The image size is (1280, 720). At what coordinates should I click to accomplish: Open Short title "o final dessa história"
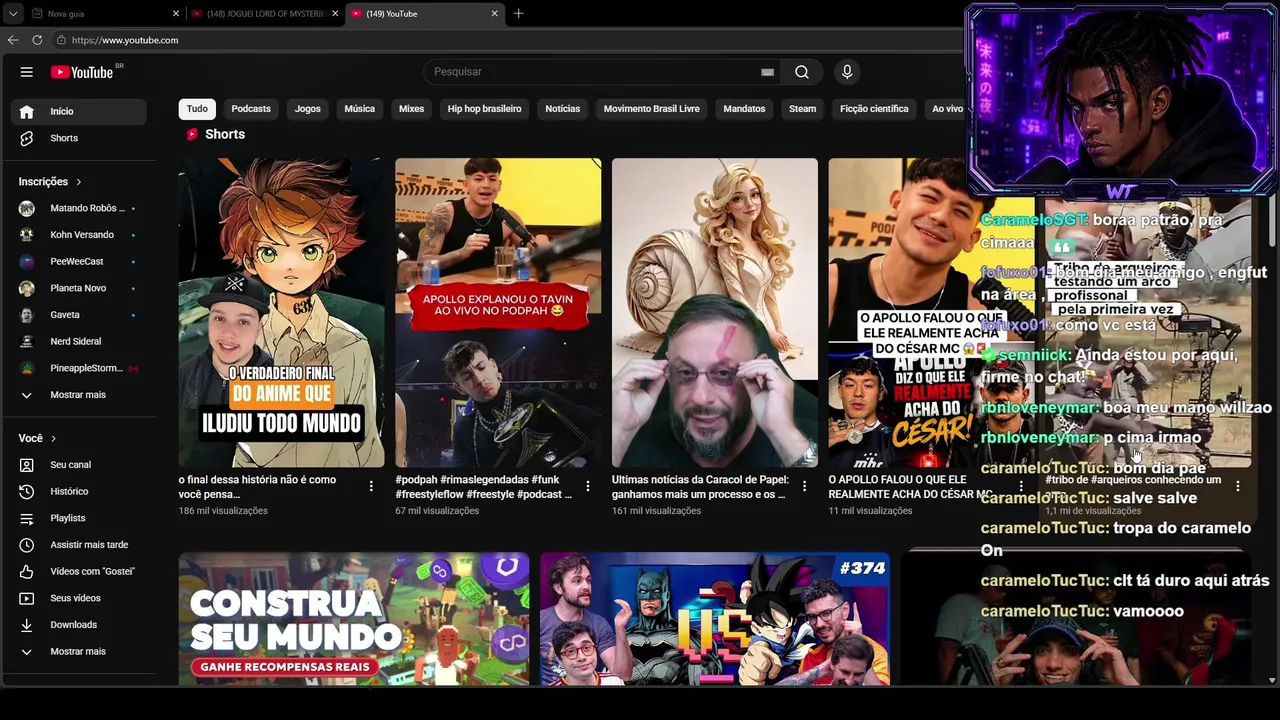[x=258, y=487]
